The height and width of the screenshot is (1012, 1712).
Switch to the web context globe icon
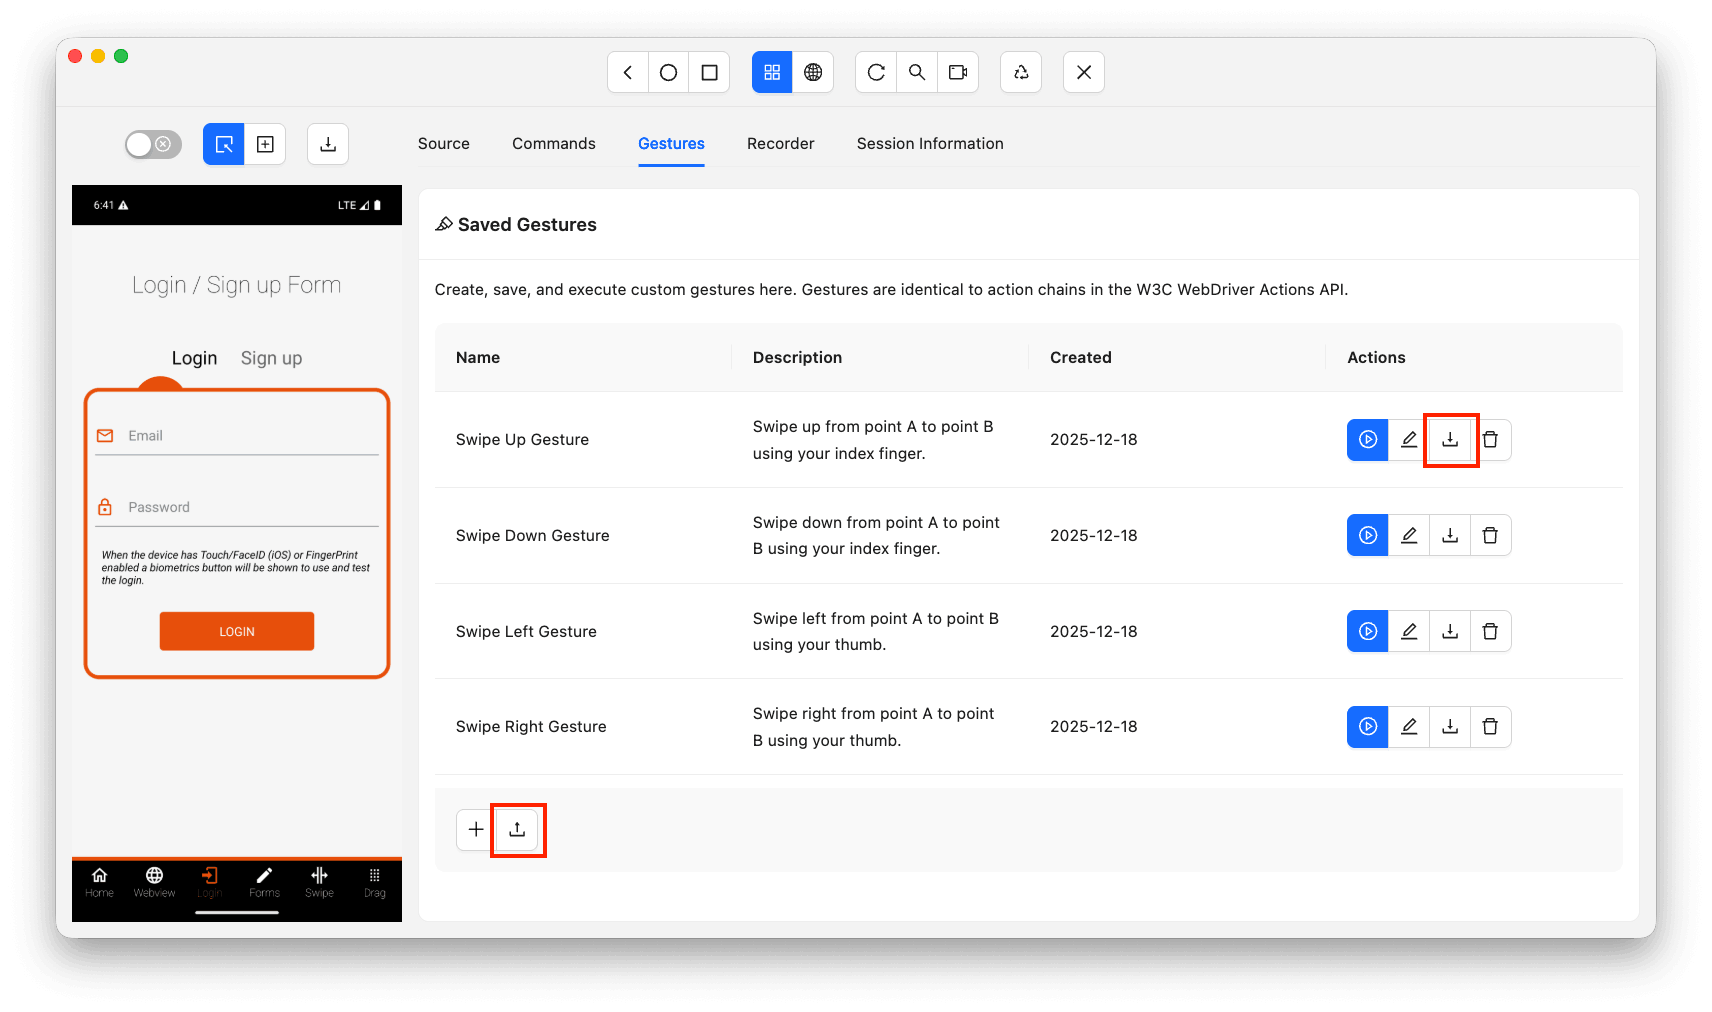pyautogui.click(x=814, y=72)
